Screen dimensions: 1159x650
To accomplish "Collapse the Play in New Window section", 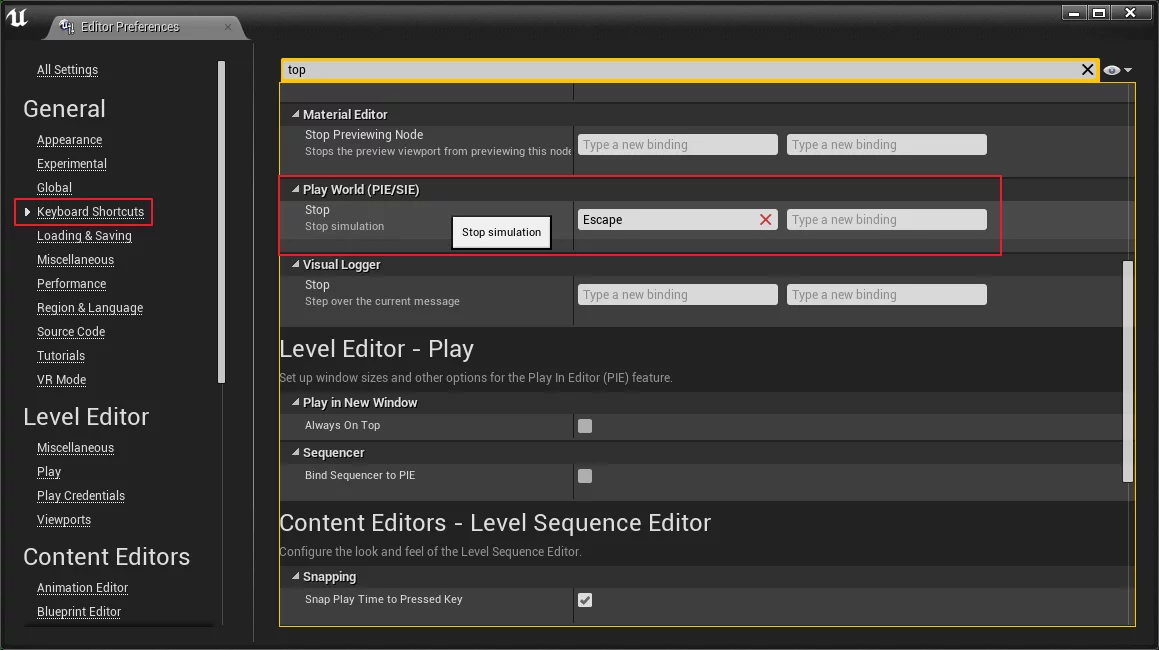I will click(295, 403).
